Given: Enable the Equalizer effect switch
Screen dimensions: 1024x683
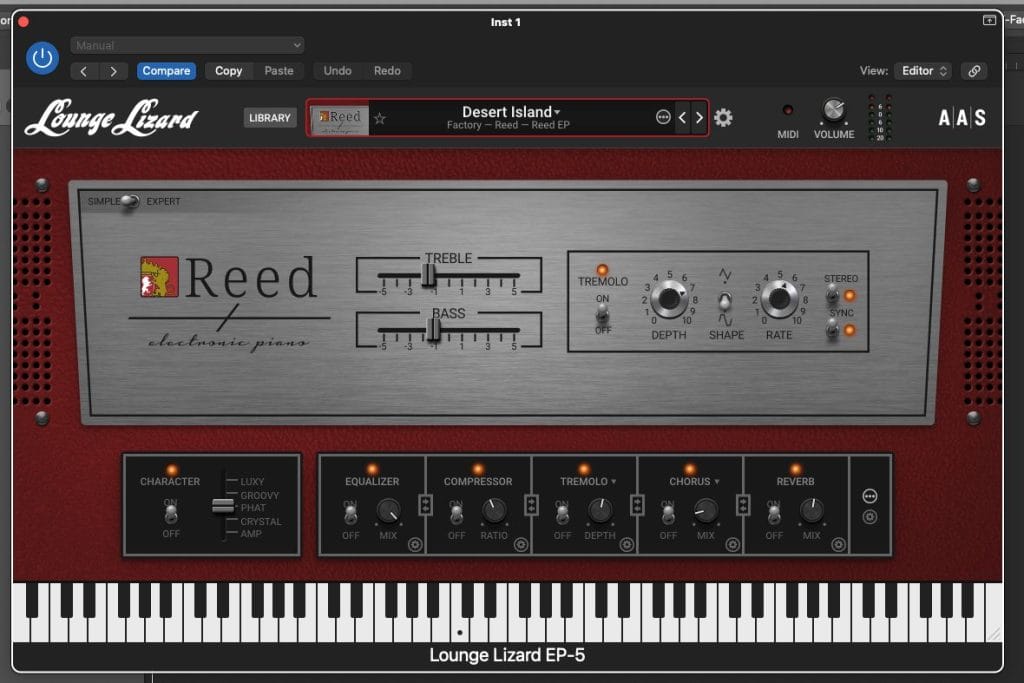Looking at the screenshot, I should pos(351,515).
